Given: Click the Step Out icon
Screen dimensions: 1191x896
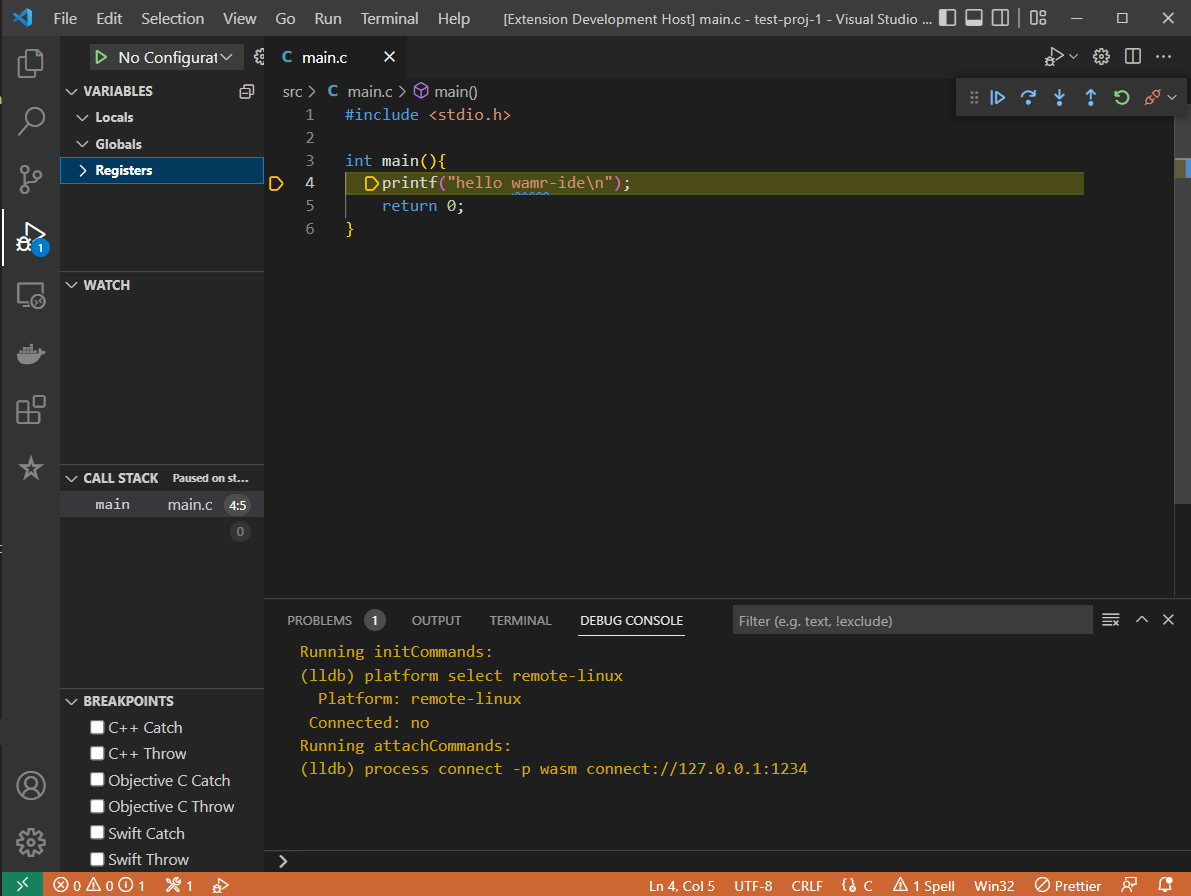Looking at the screenshot, I should point(1090,97).
